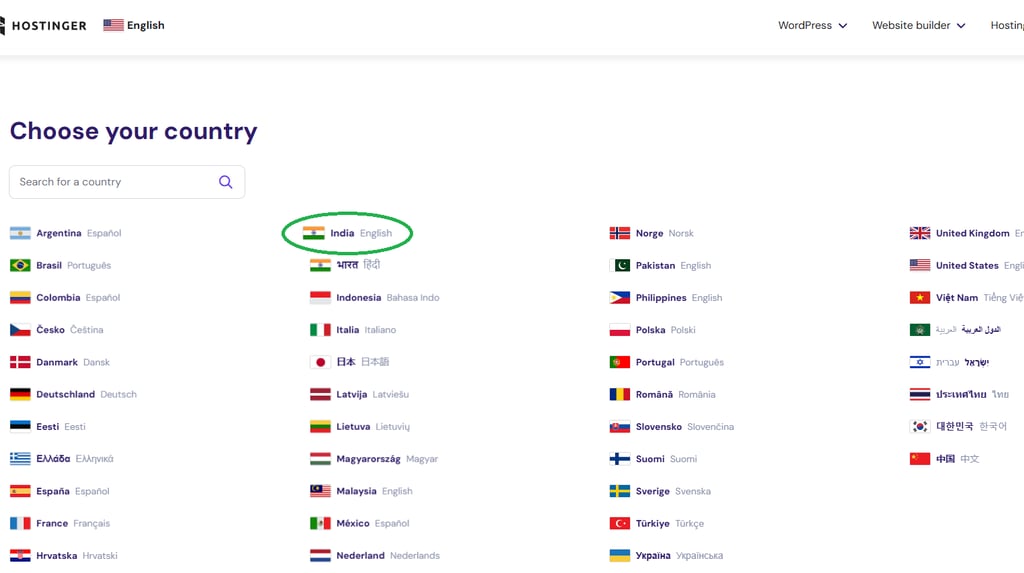The height and width of the screenshot is (573, 1024).
Task: Select Română country link
Action: (662, 394)
